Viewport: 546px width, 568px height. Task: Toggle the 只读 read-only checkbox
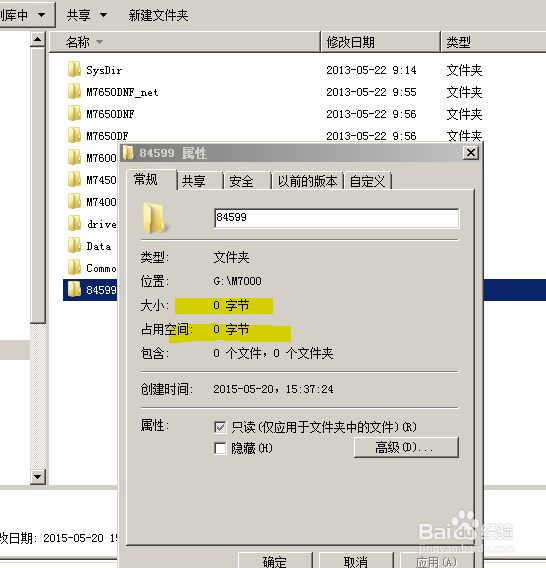(220, 427)
